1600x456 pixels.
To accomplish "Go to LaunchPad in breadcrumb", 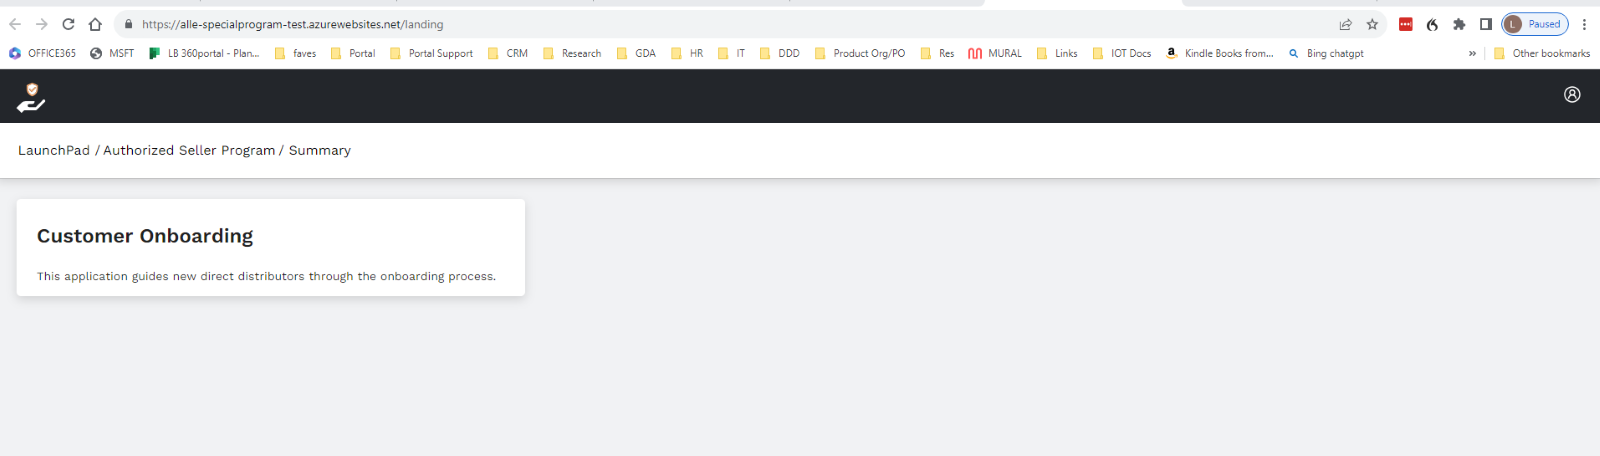I will (54, 150).
